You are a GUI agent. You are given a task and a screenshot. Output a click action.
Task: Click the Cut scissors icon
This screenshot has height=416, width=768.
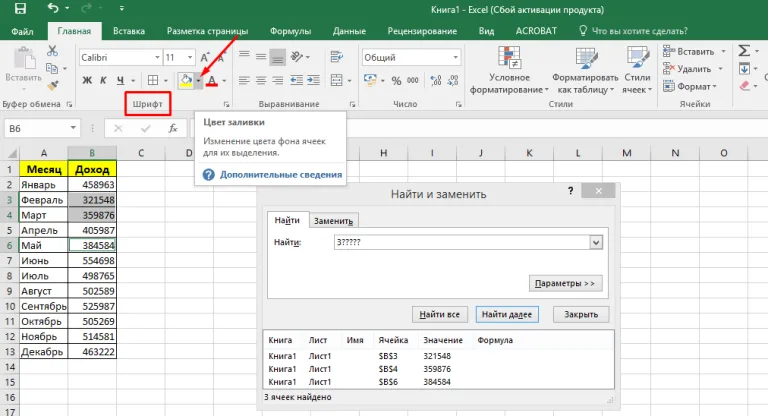pyautogui.click(x=52, y=50)
